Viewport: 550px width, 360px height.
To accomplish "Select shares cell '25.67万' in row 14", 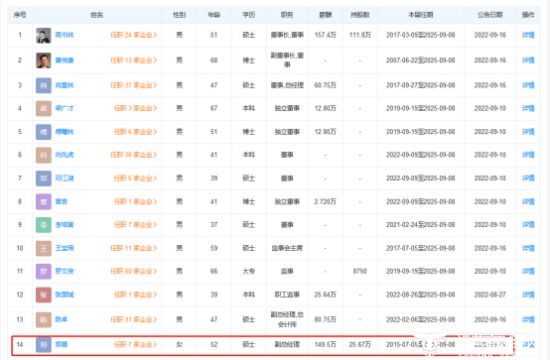I will 360,345.
